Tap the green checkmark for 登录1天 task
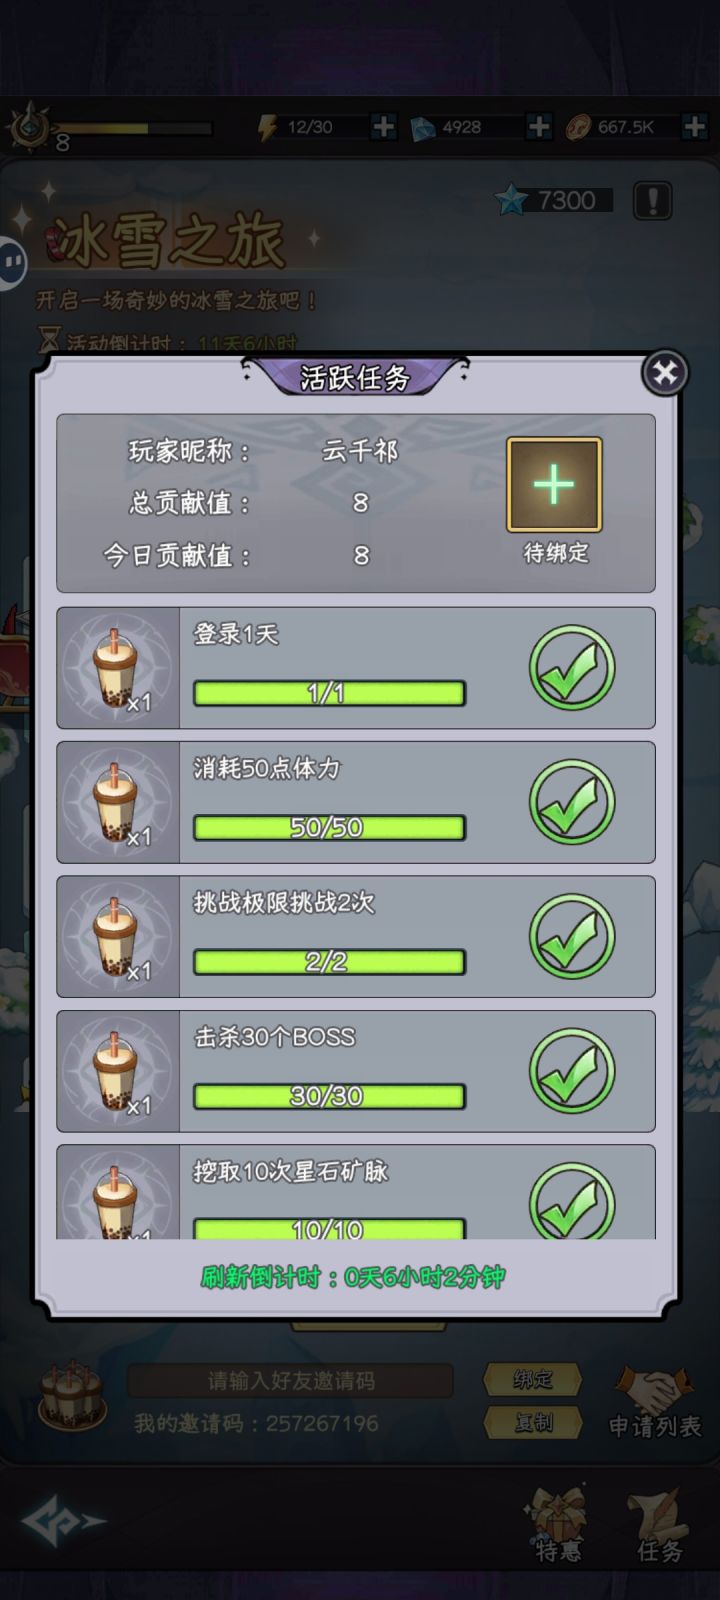The width and height of the screenshot is (720, 1600). click(x=572, y=668)
